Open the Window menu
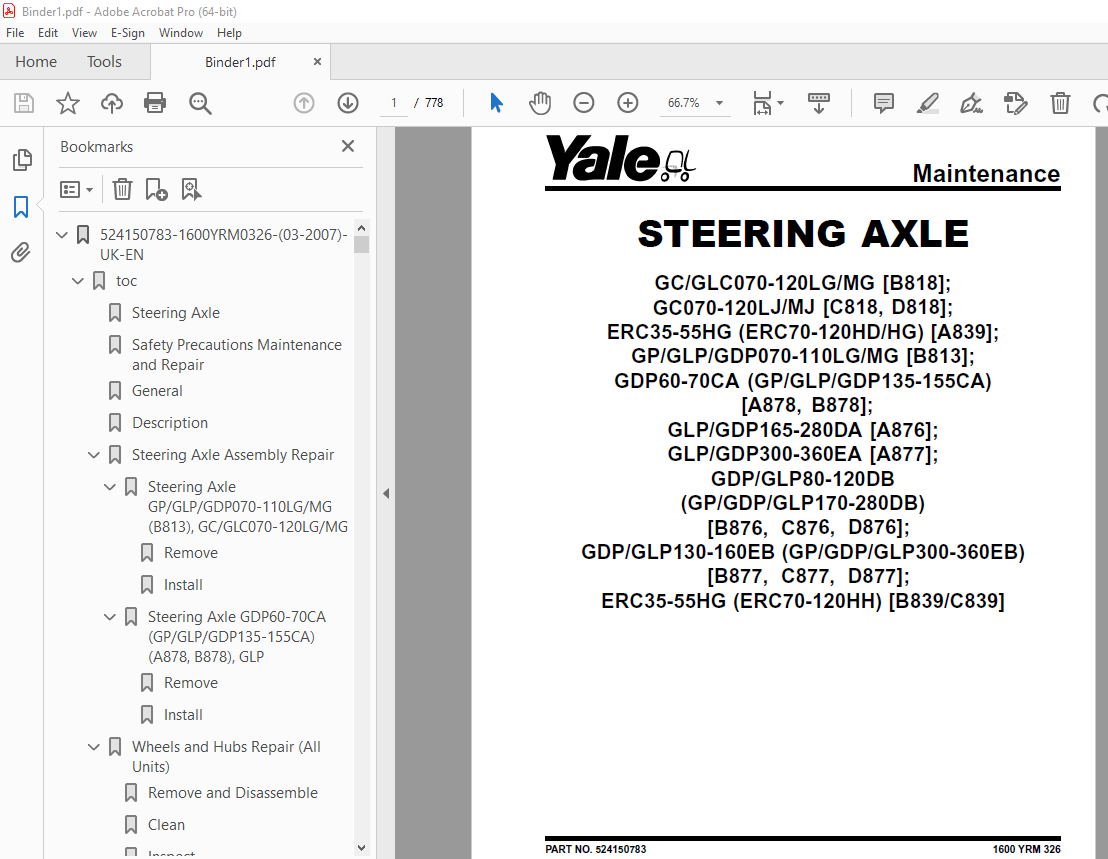This screenshot has width=1108, height=859. point(181,32)
